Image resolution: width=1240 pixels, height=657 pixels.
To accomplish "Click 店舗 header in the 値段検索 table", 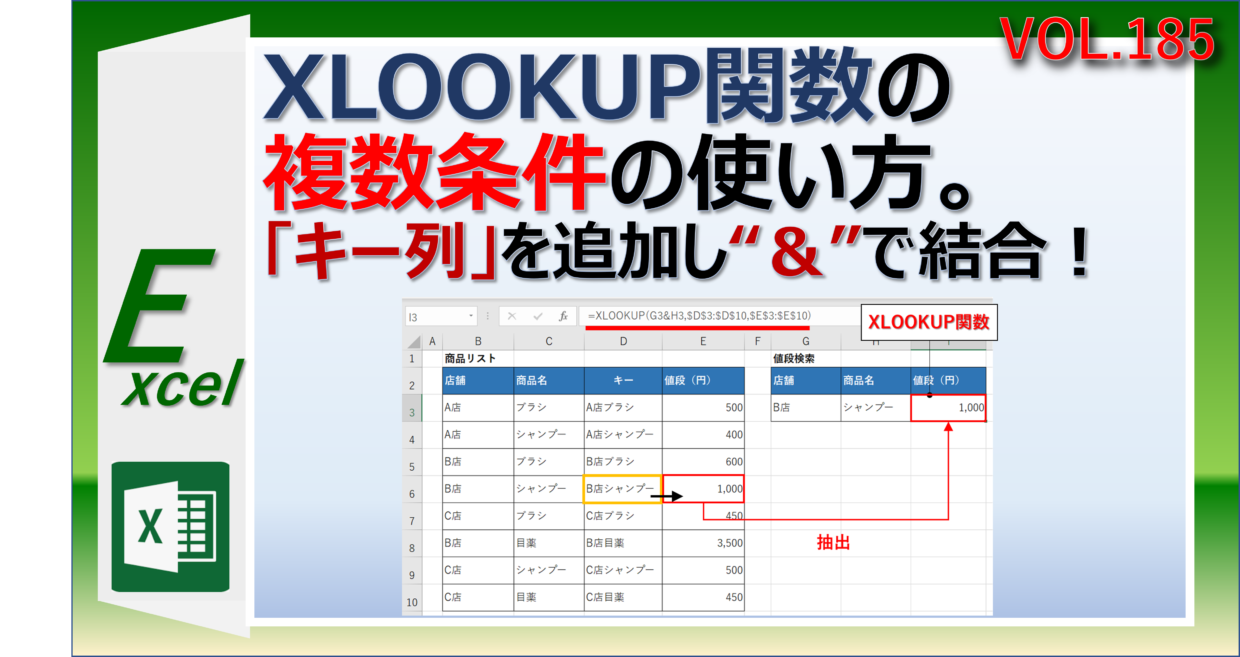I will [806, 380].
